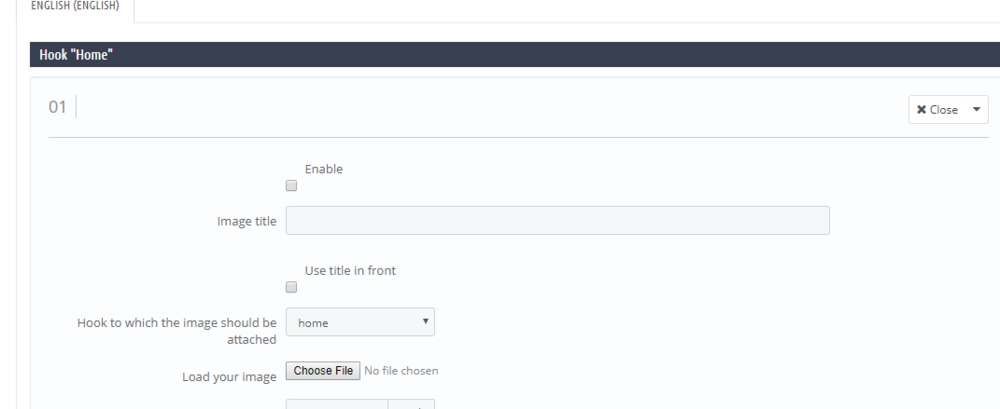Image resolution: width=1000 pixels, height=409 pixels.
Task: Select the 01 item number label
Action: 57,106
